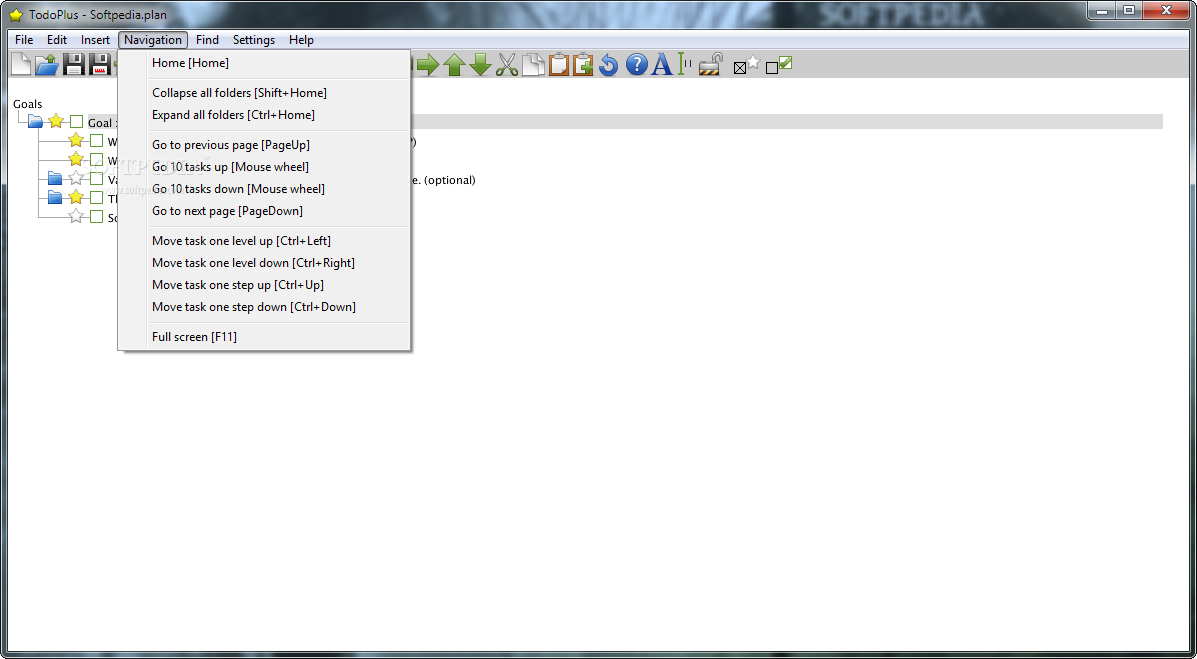Viewport: 1197px width, 659px height.
Task: Click the clipboard icon with green plus
Action: click(x=583, y=65)
